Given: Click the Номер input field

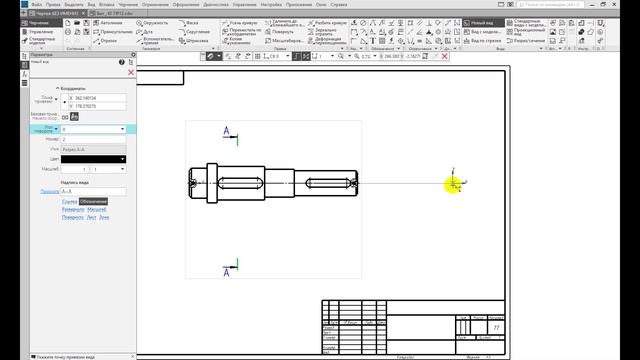Looking at the screenshot, I should click(93, 139).
